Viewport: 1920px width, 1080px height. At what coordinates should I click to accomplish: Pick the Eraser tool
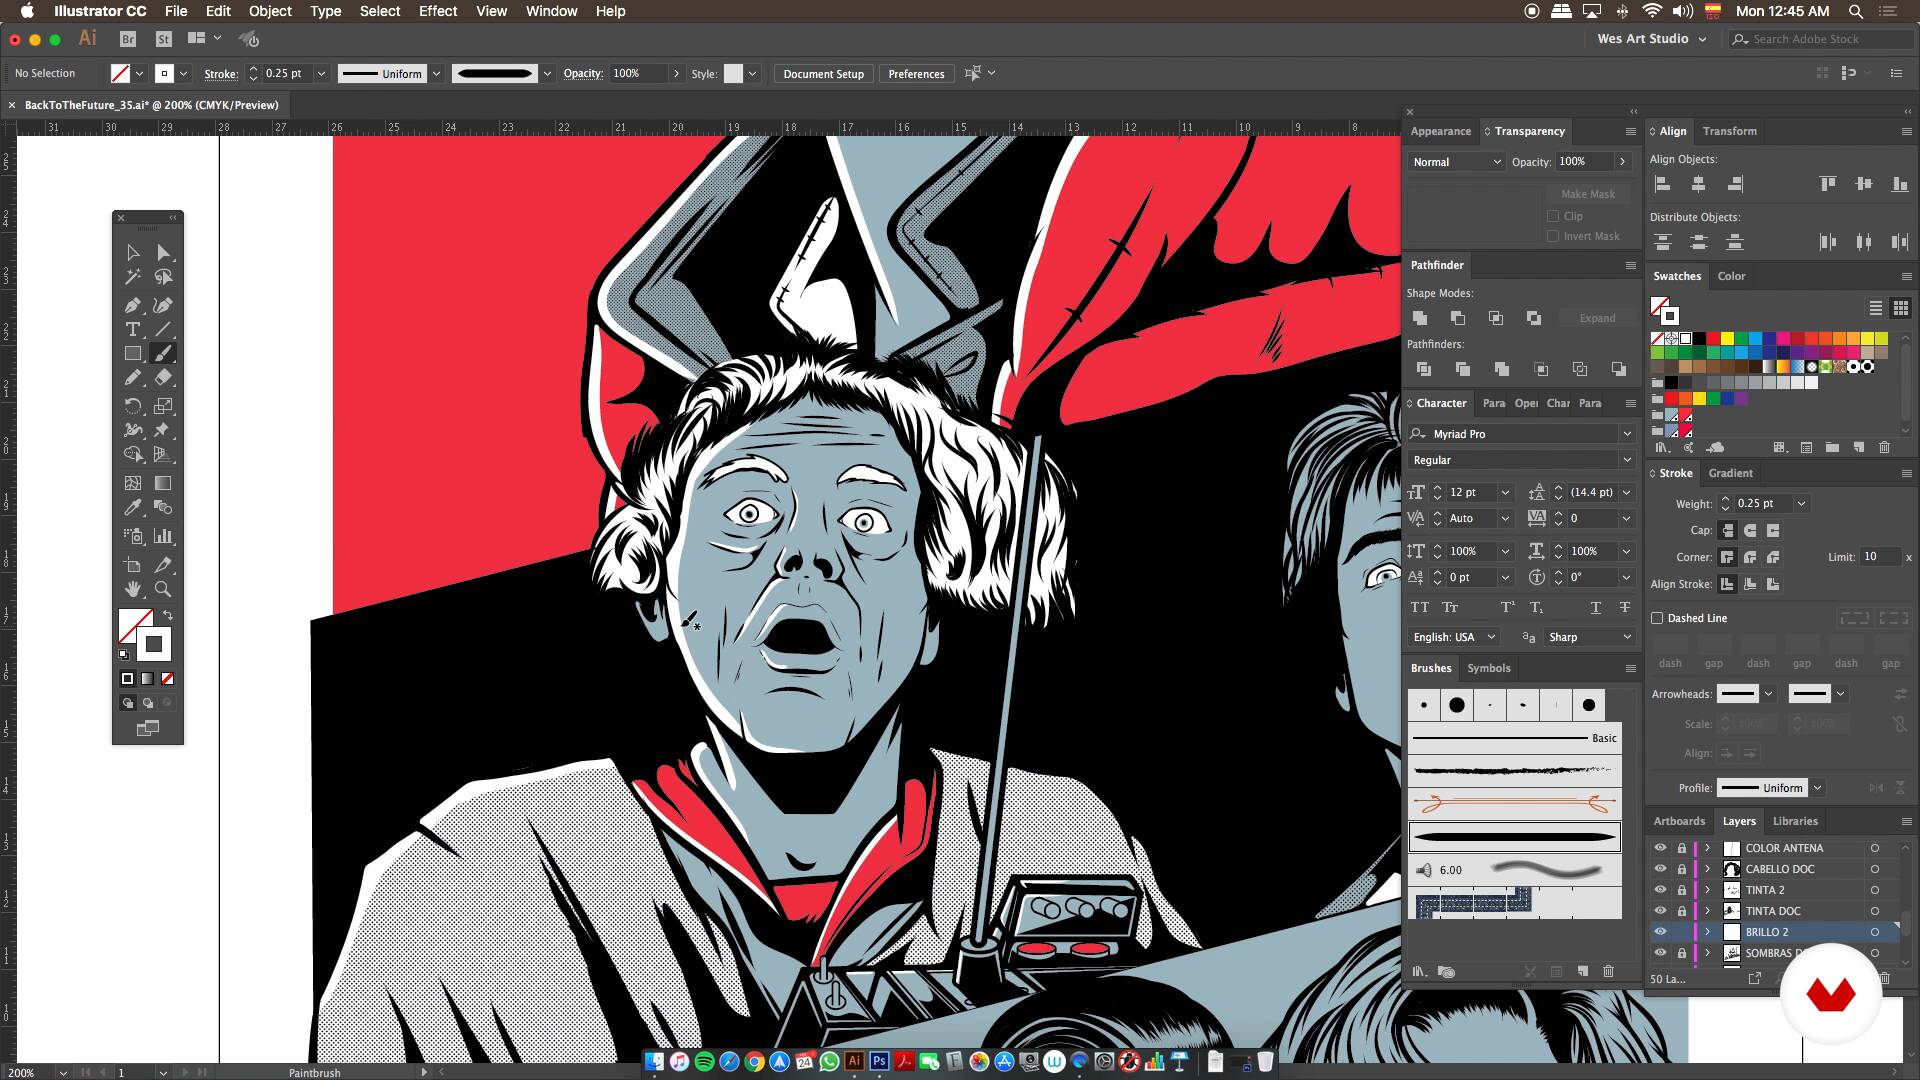click(x=163, y=378)
